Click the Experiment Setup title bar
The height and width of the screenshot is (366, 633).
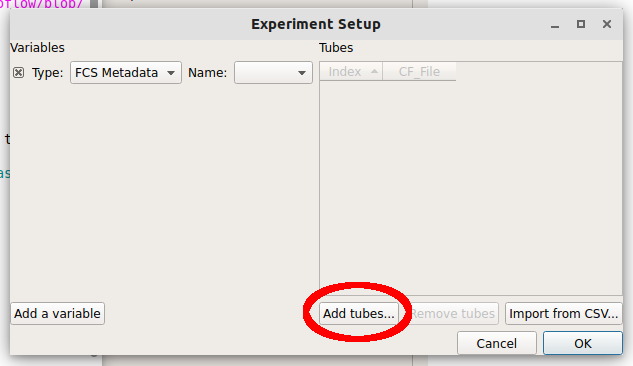pos(316,24)
